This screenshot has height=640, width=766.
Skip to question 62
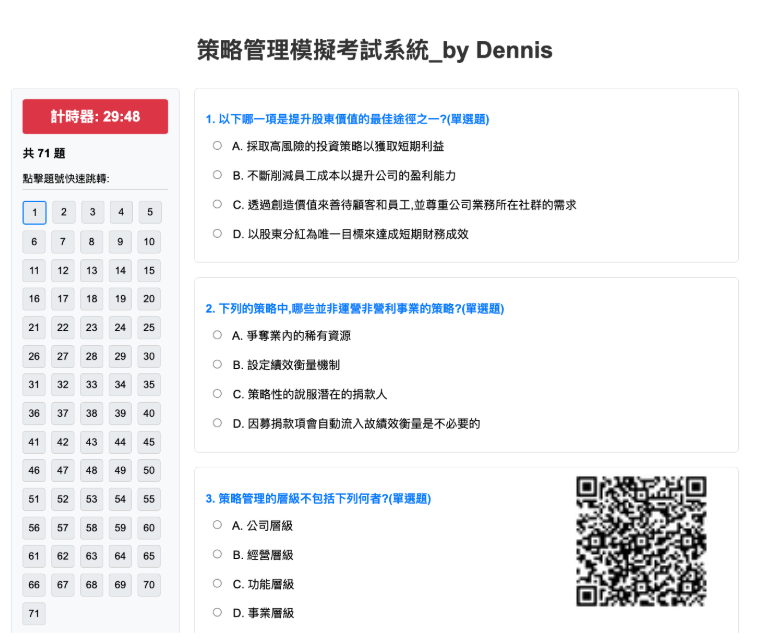(63, 556)
